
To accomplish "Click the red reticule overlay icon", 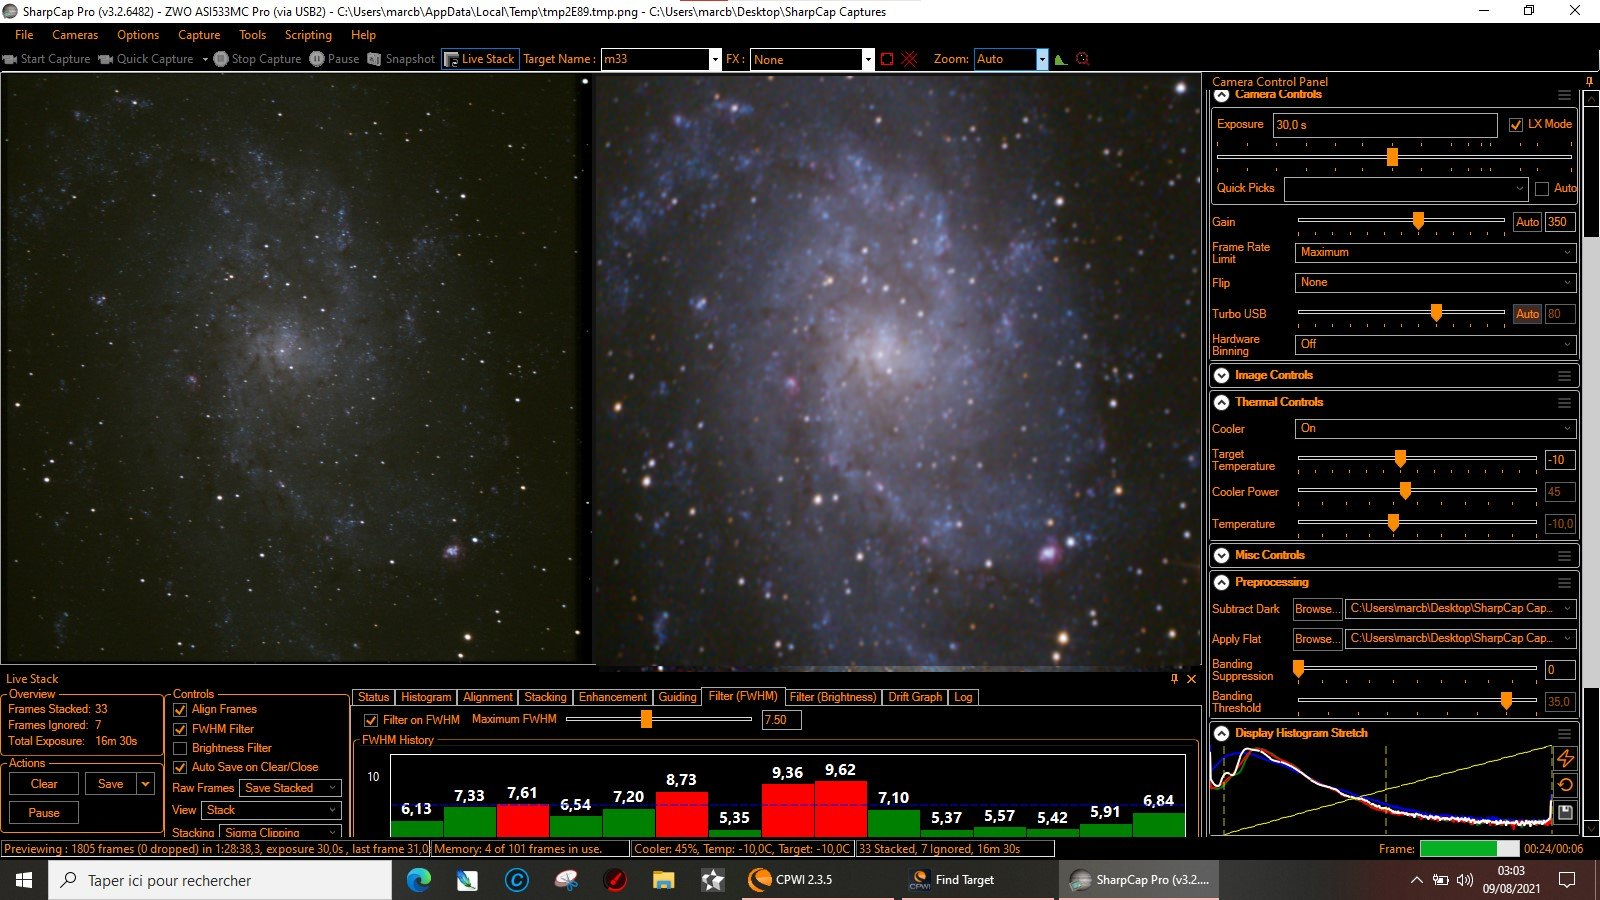I will (909, 59).
